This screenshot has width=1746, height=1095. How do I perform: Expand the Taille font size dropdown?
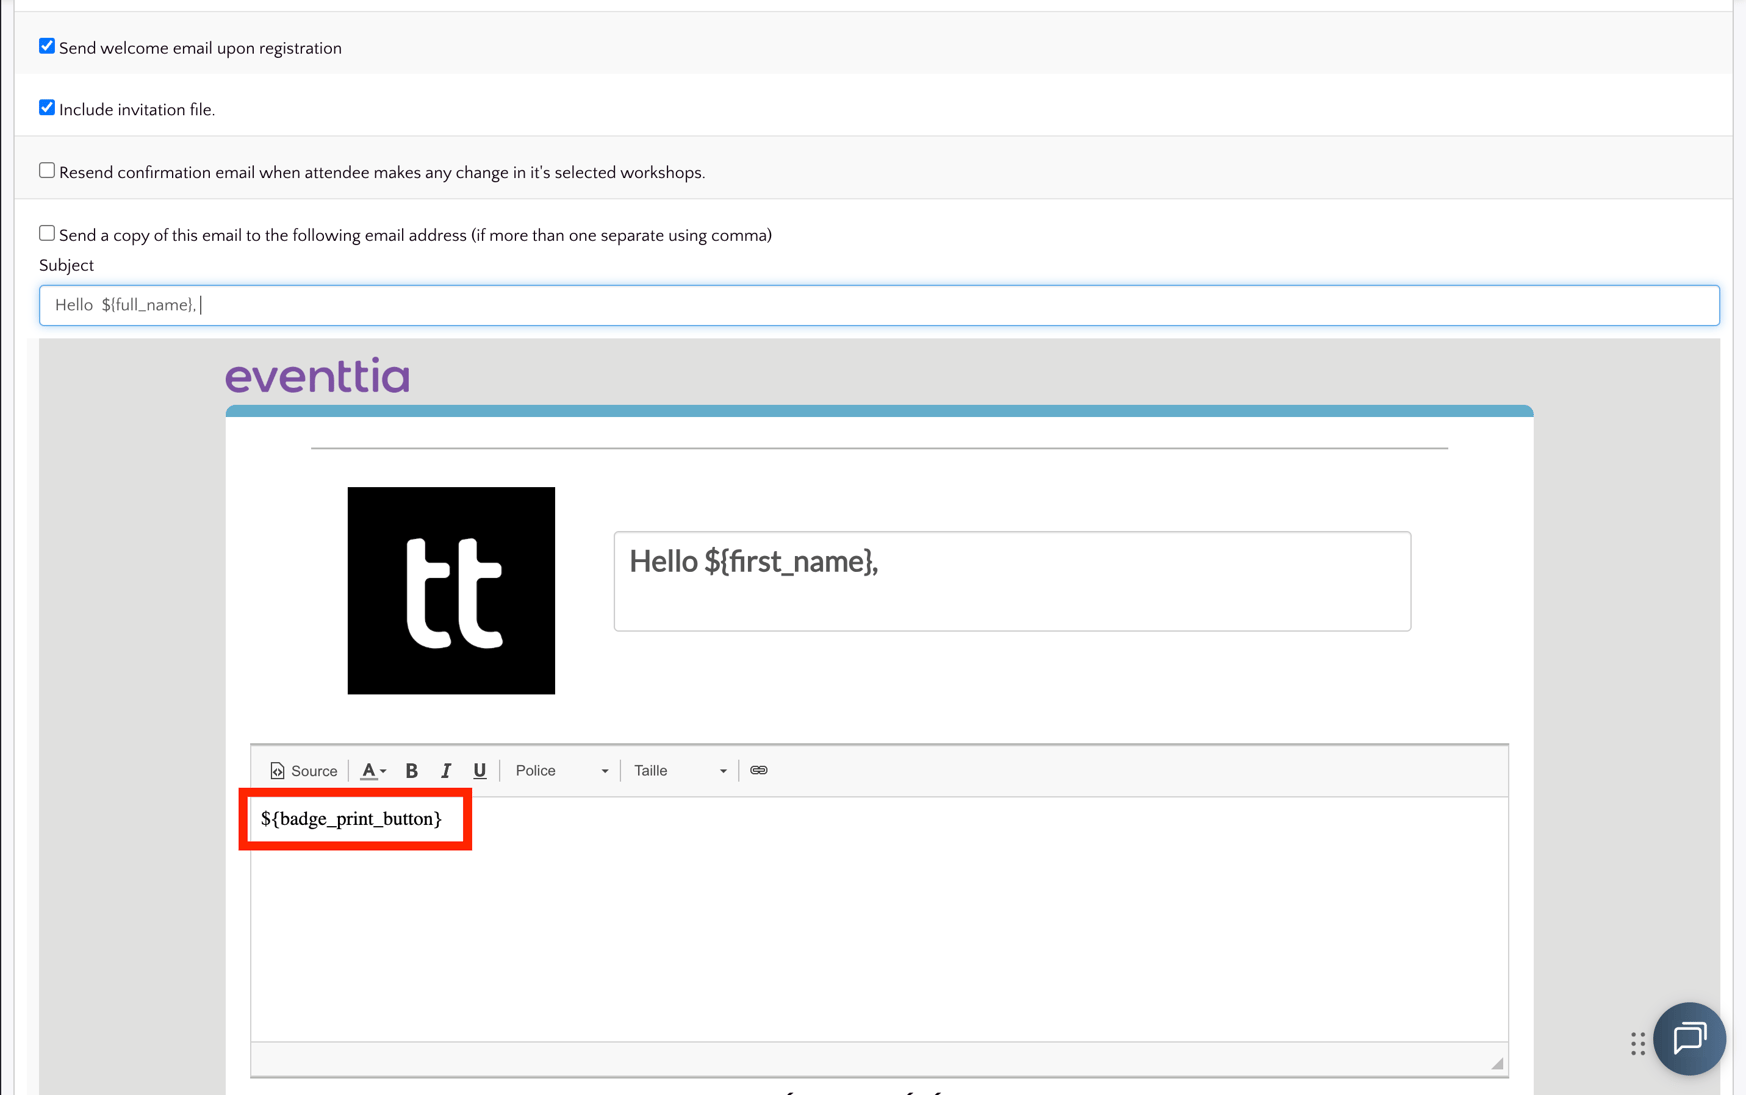click(x=680, y=771)
